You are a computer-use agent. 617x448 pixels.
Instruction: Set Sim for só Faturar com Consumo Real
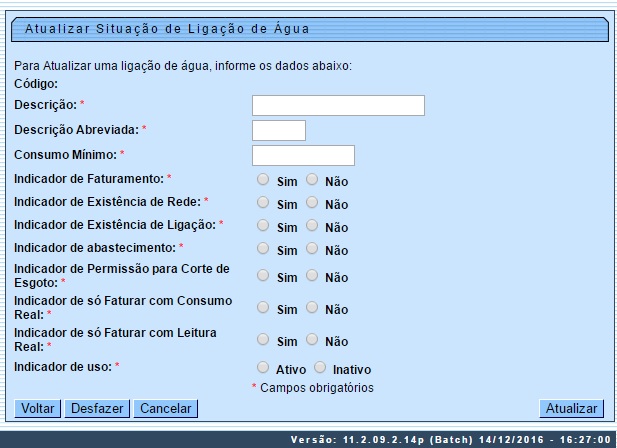(263, 307)
